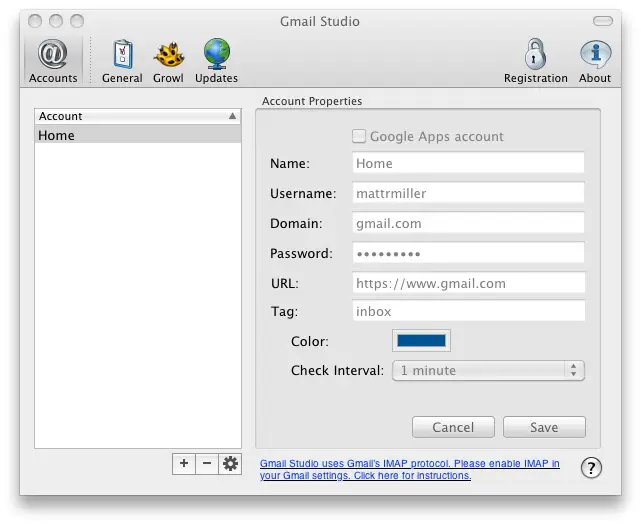Open the Registration padlock pane
641x525 pixels.
[x=536, y=61]
